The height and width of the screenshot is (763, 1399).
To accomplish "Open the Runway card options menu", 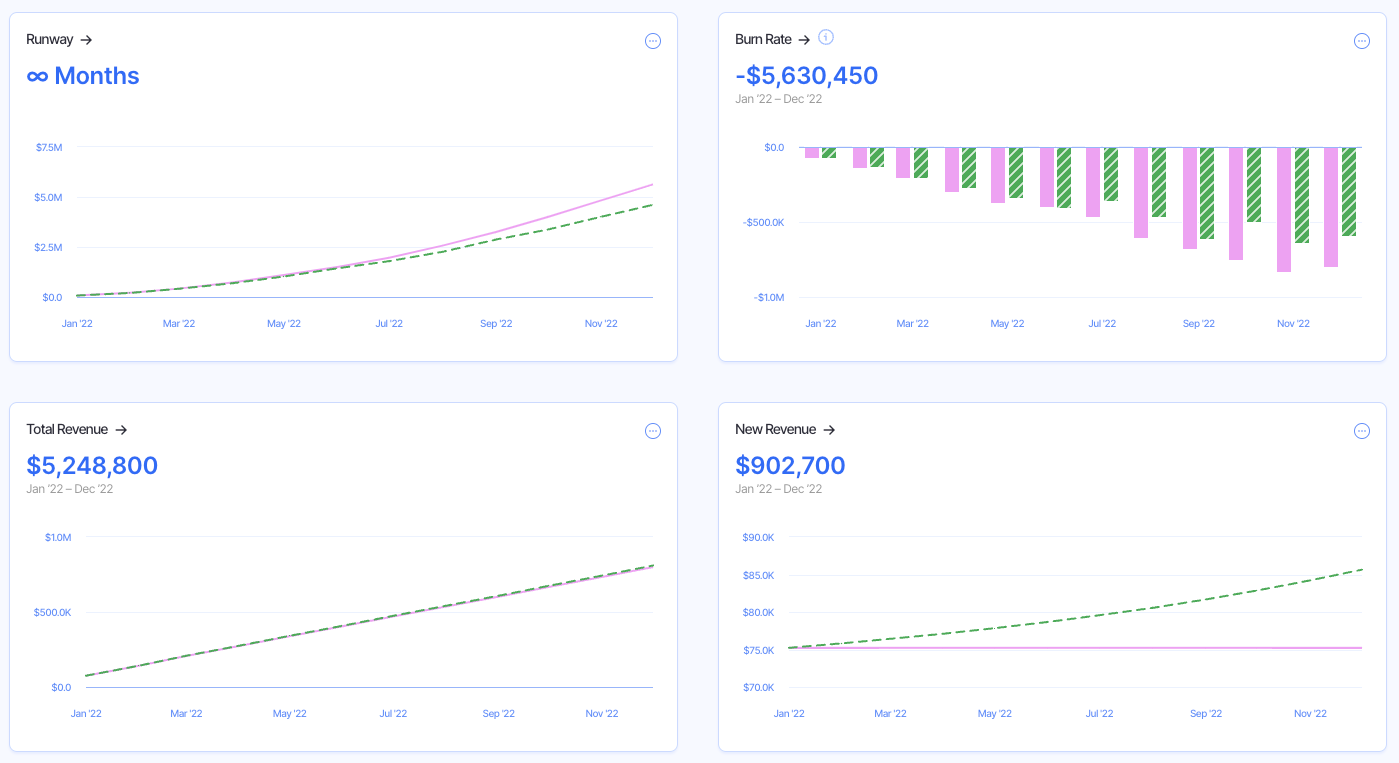I will click(x=653, y=40).
